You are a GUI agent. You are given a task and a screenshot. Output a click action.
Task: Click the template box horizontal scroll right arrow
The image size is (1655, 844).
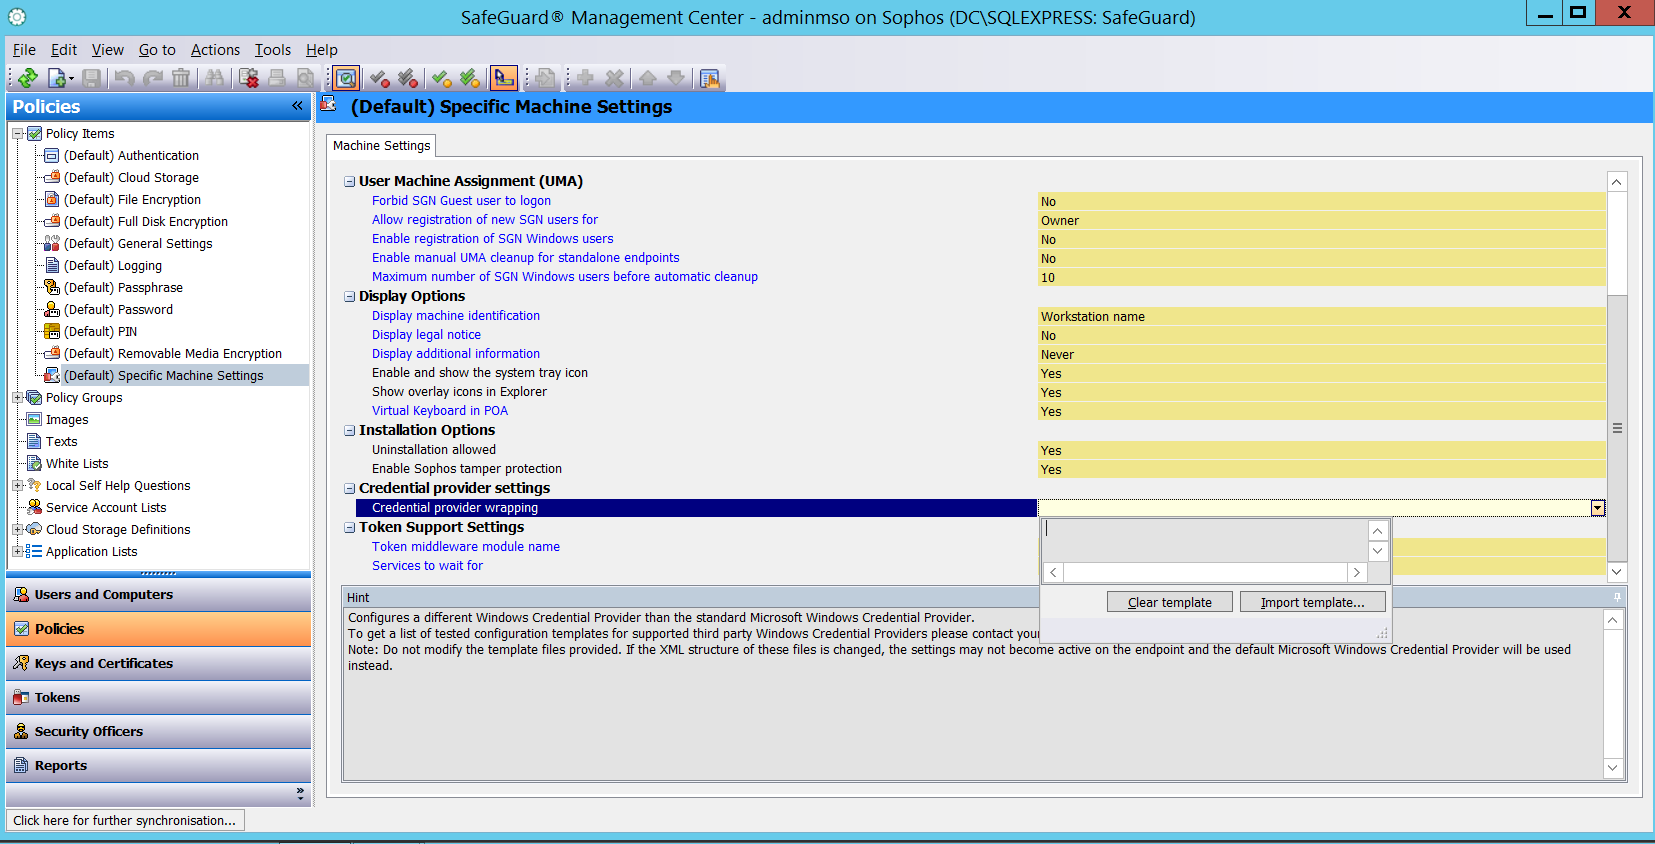pyautogui.click(x=1357, y=573)
